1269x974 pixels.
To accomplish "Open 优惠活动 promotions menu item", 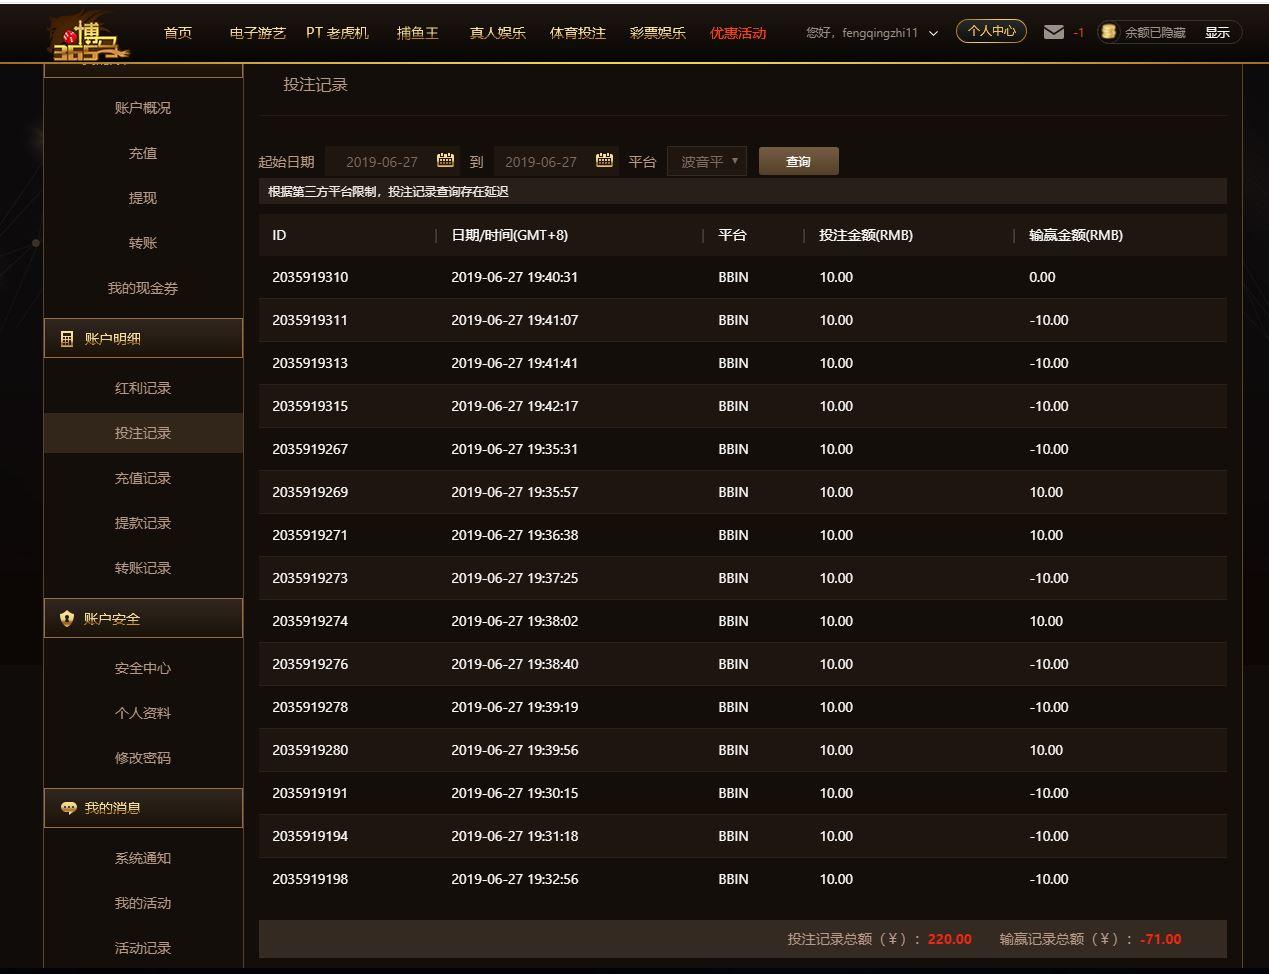I will coord(738,33).
